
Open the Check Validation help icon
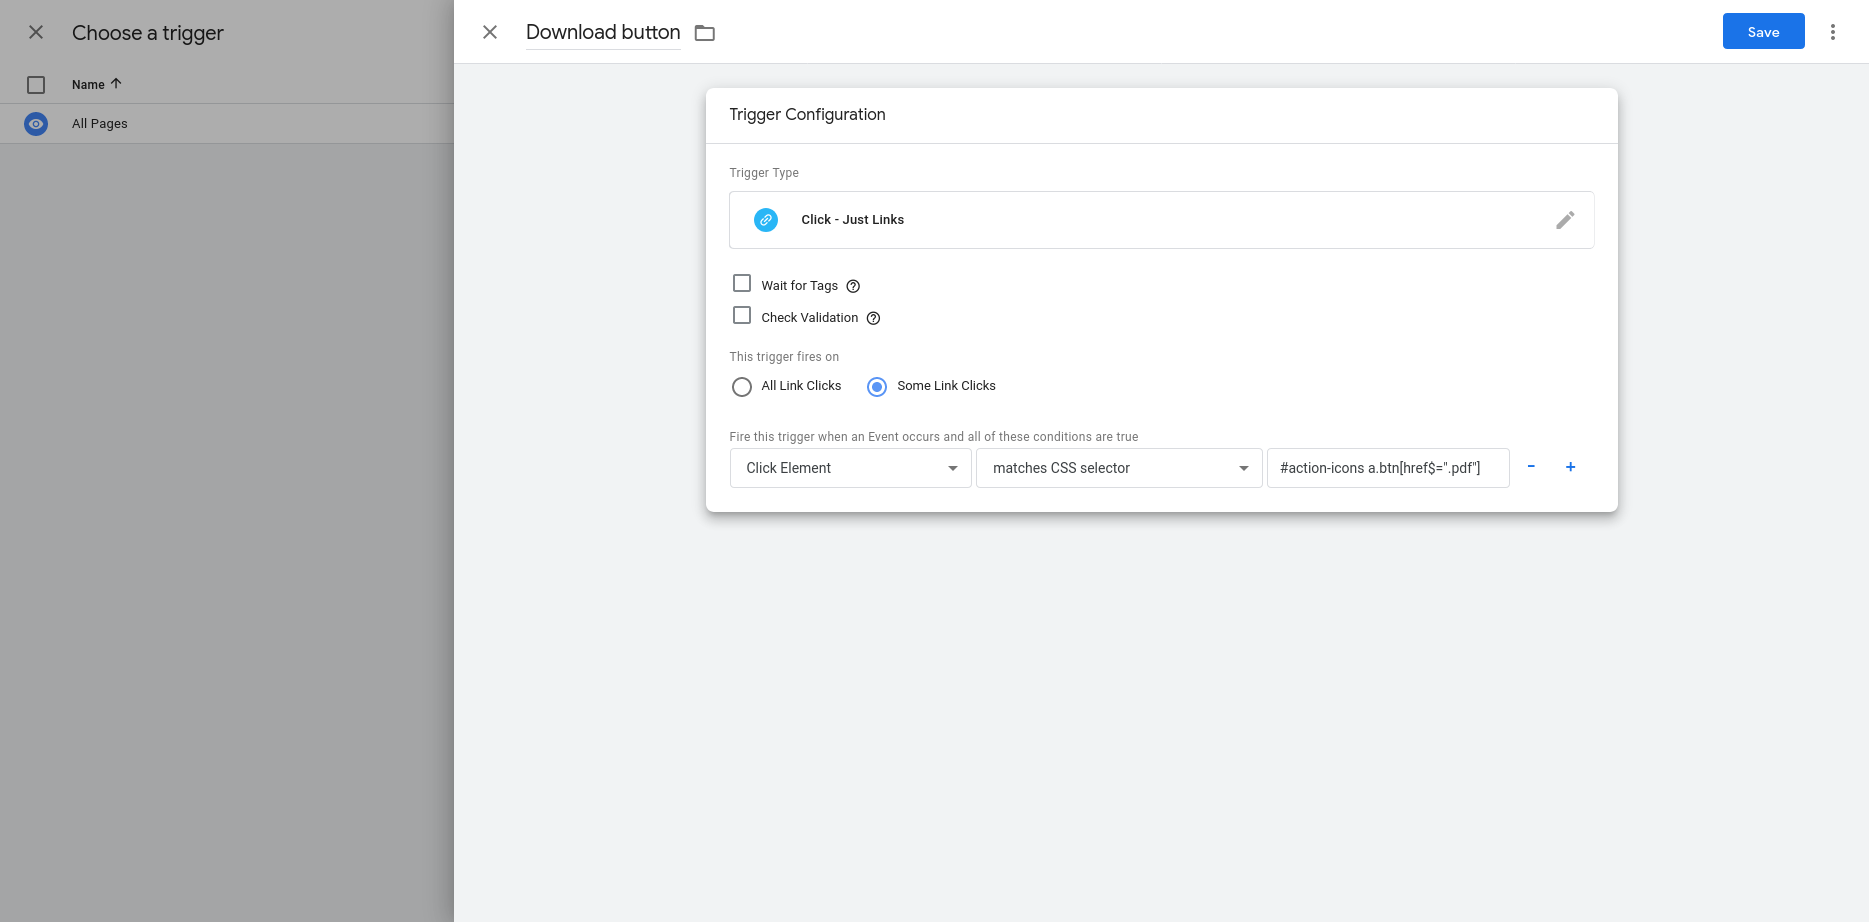[x=873, y=318]
